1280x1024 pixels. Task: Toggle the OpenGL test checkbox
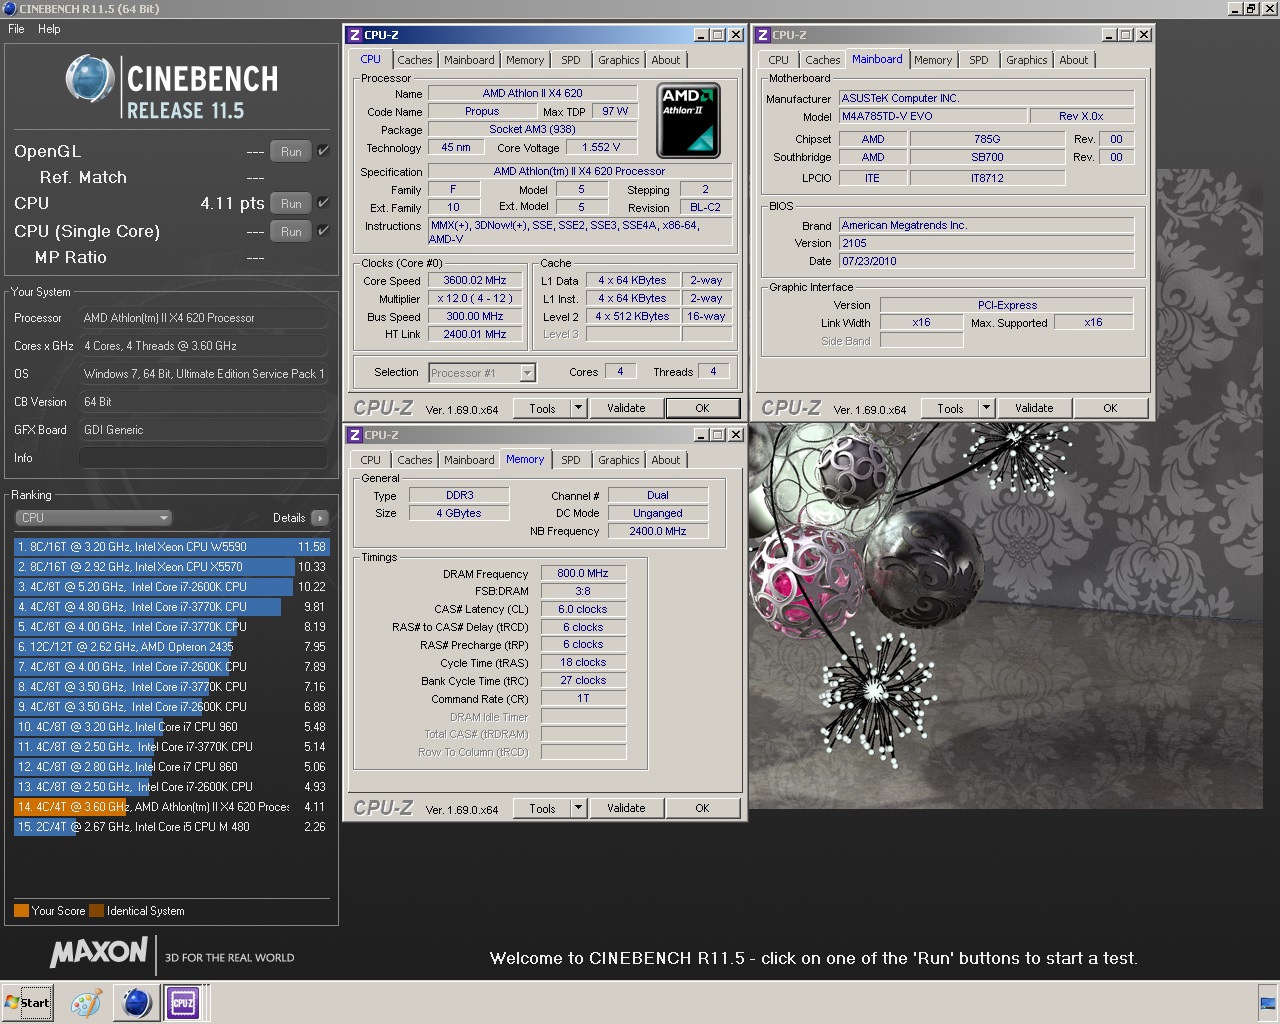point(323,151)
